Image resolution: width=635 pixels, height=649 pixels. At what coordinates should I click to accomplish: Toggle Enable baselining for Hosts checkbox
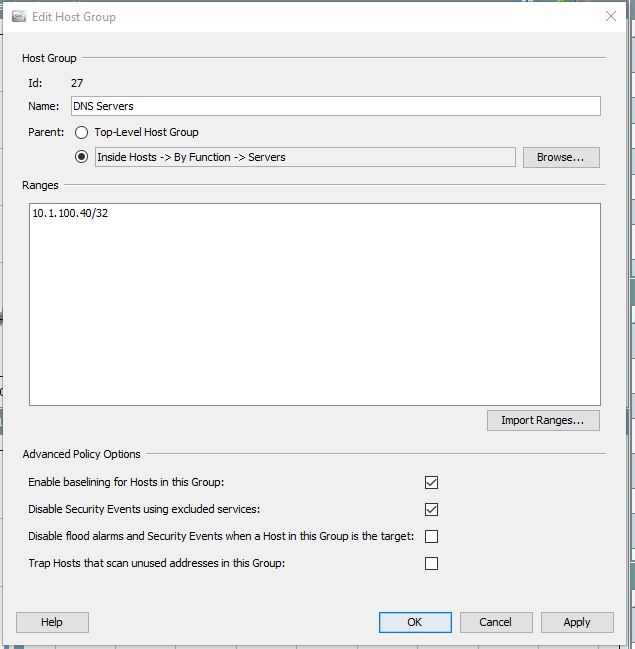(x=431, y=482)
